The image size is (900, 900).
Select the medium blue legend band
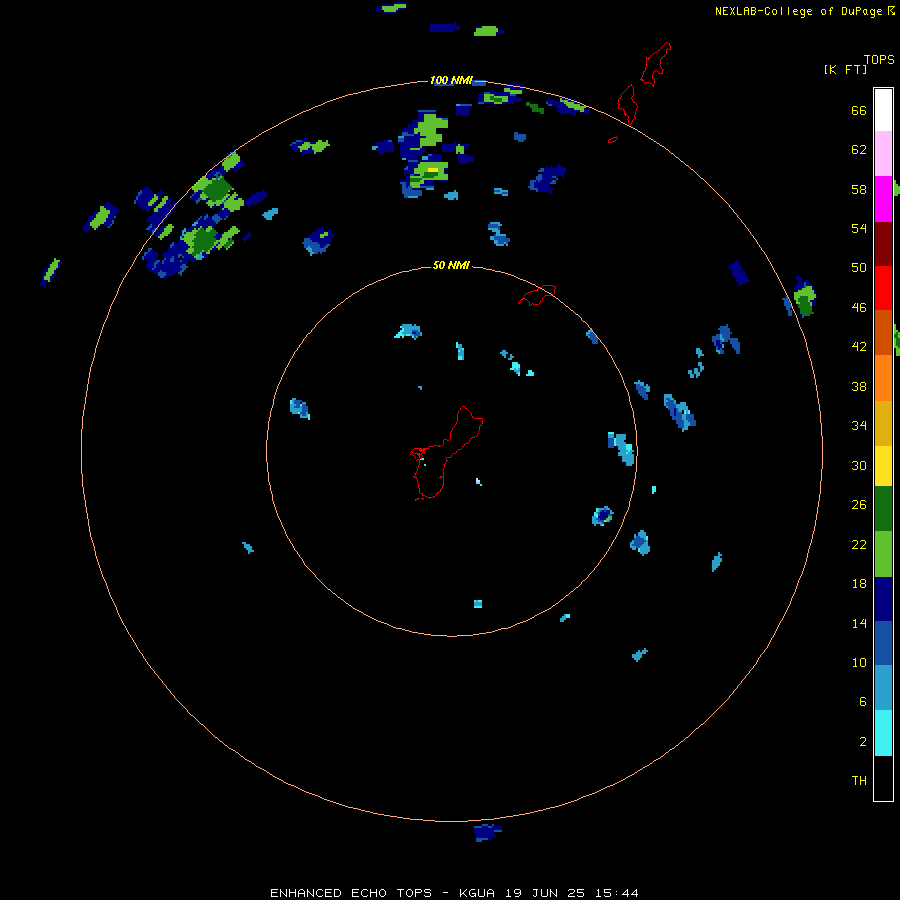pos(883,643)
